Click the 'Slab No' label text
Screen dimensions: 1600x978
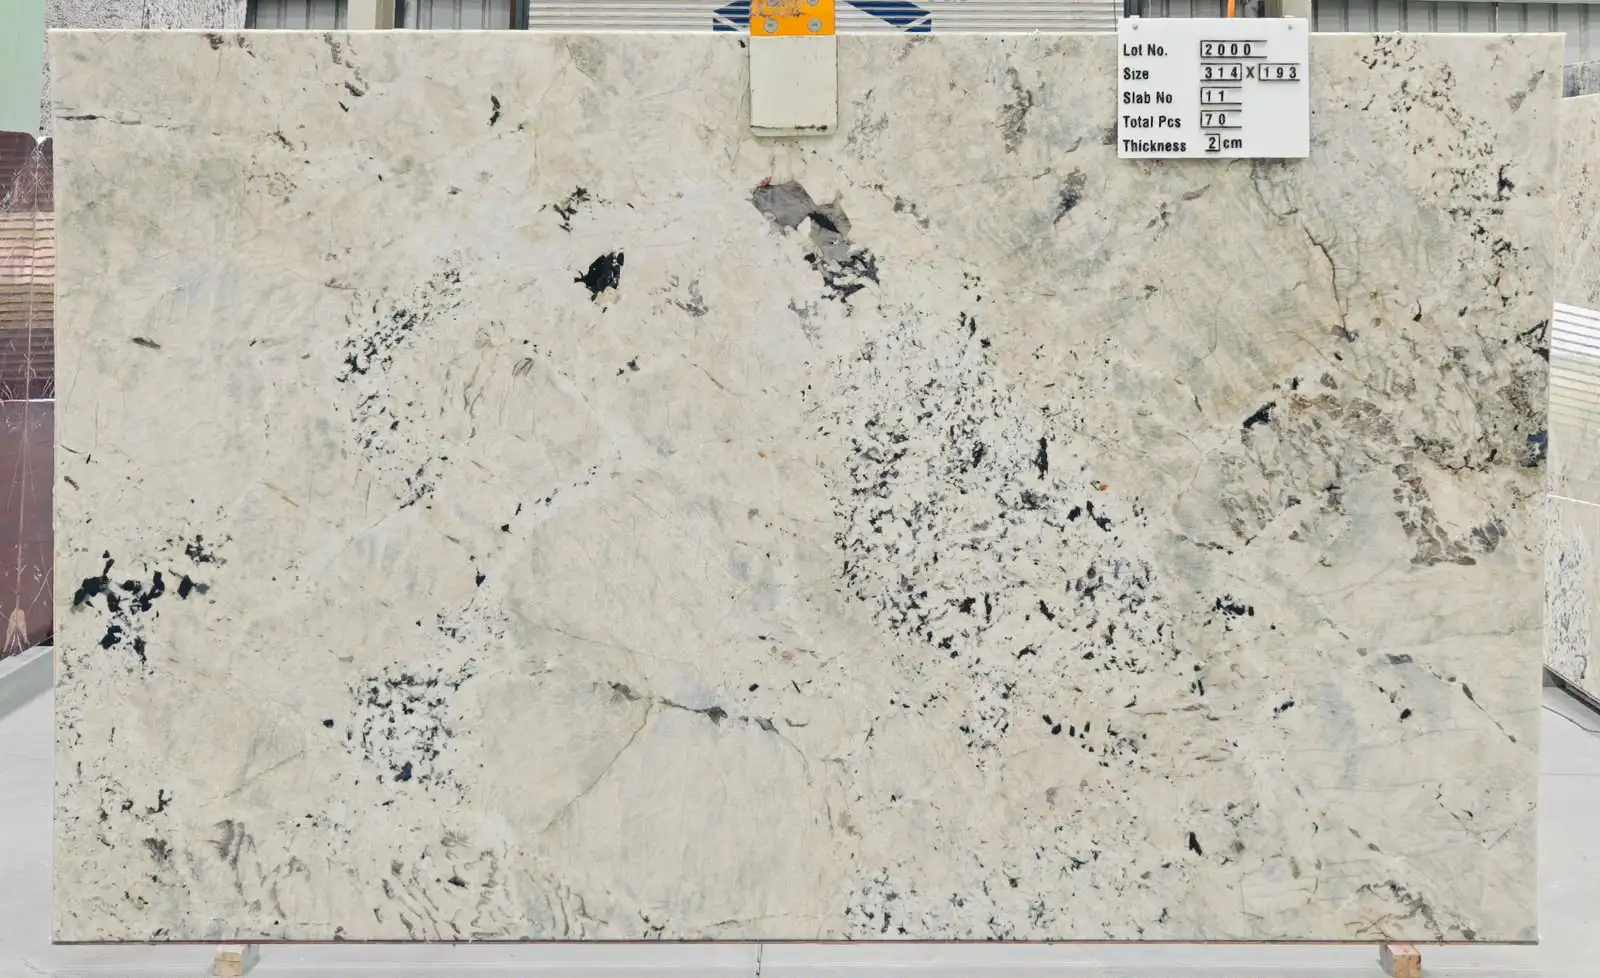click(x=1147, y=98)
